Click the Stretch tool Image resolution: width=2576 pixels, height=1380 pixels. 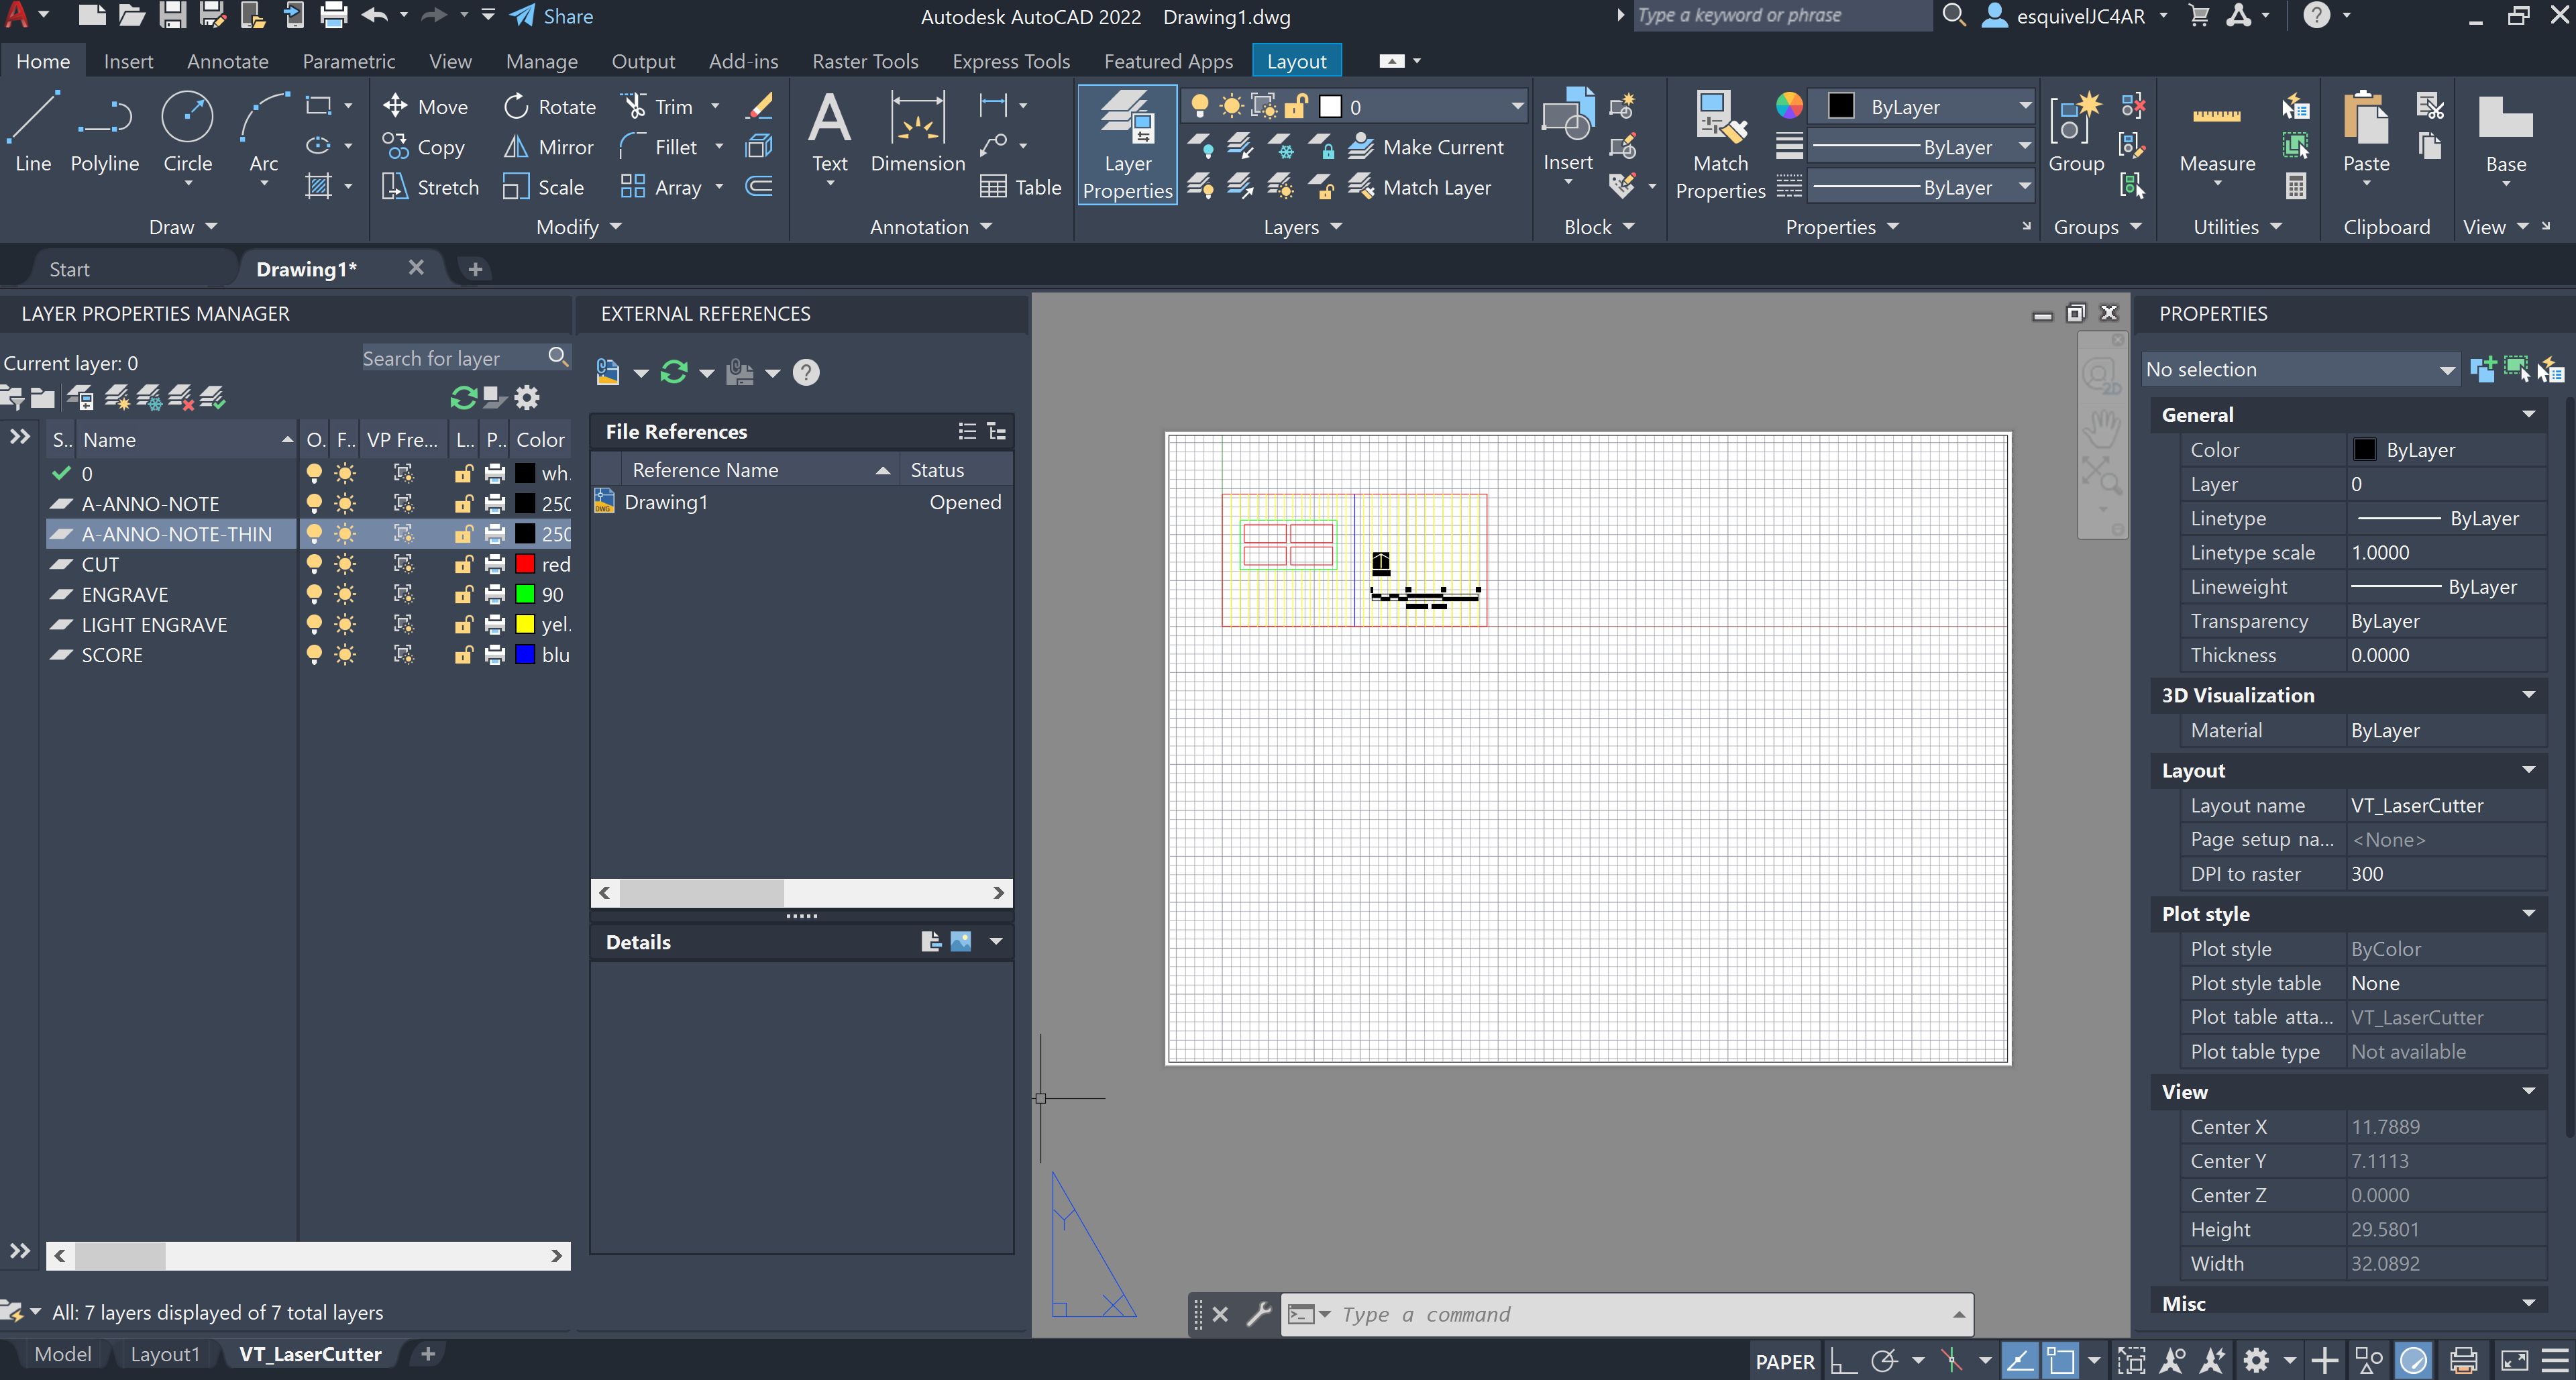pos(430,187)
